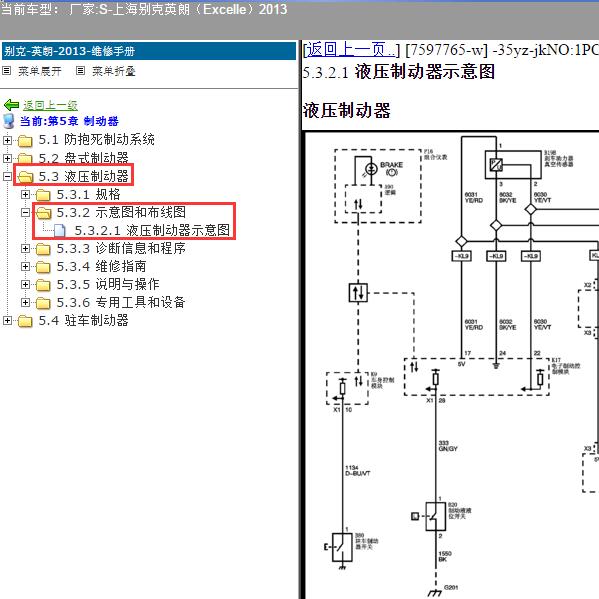Click the computer icon beside 当前:第5章

pos(8,121)
